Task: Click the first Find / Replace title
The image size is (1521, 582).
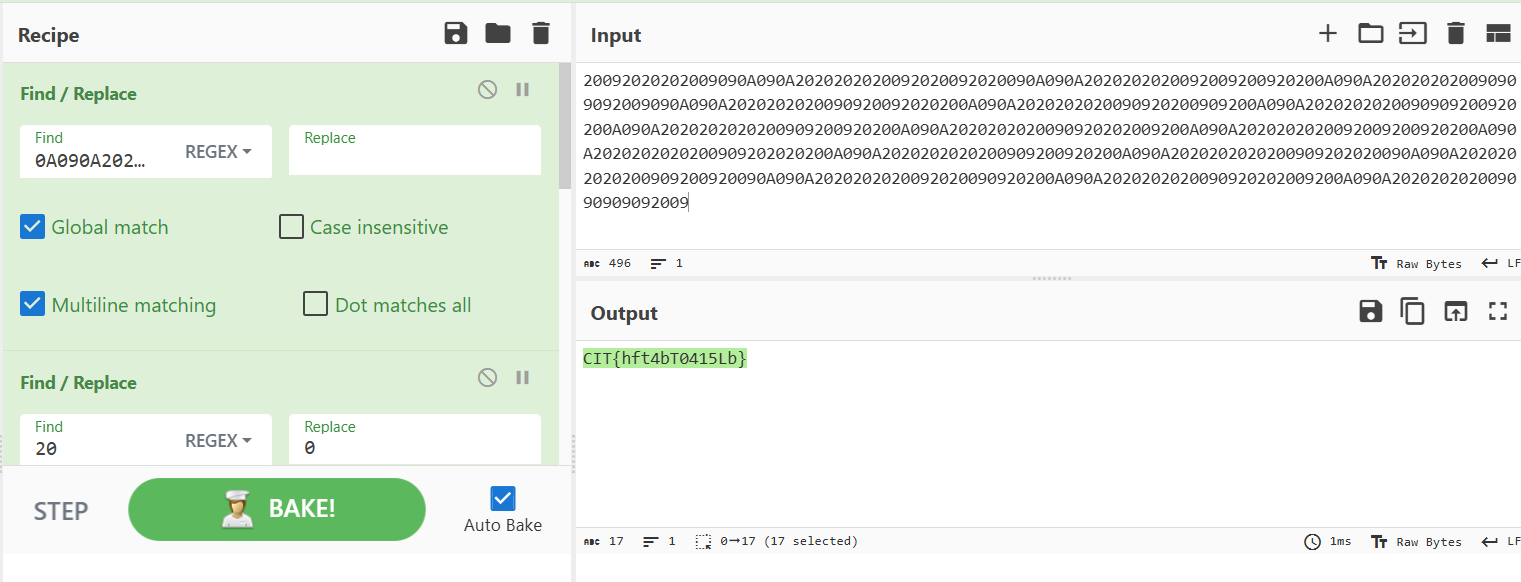Action: 78,93
